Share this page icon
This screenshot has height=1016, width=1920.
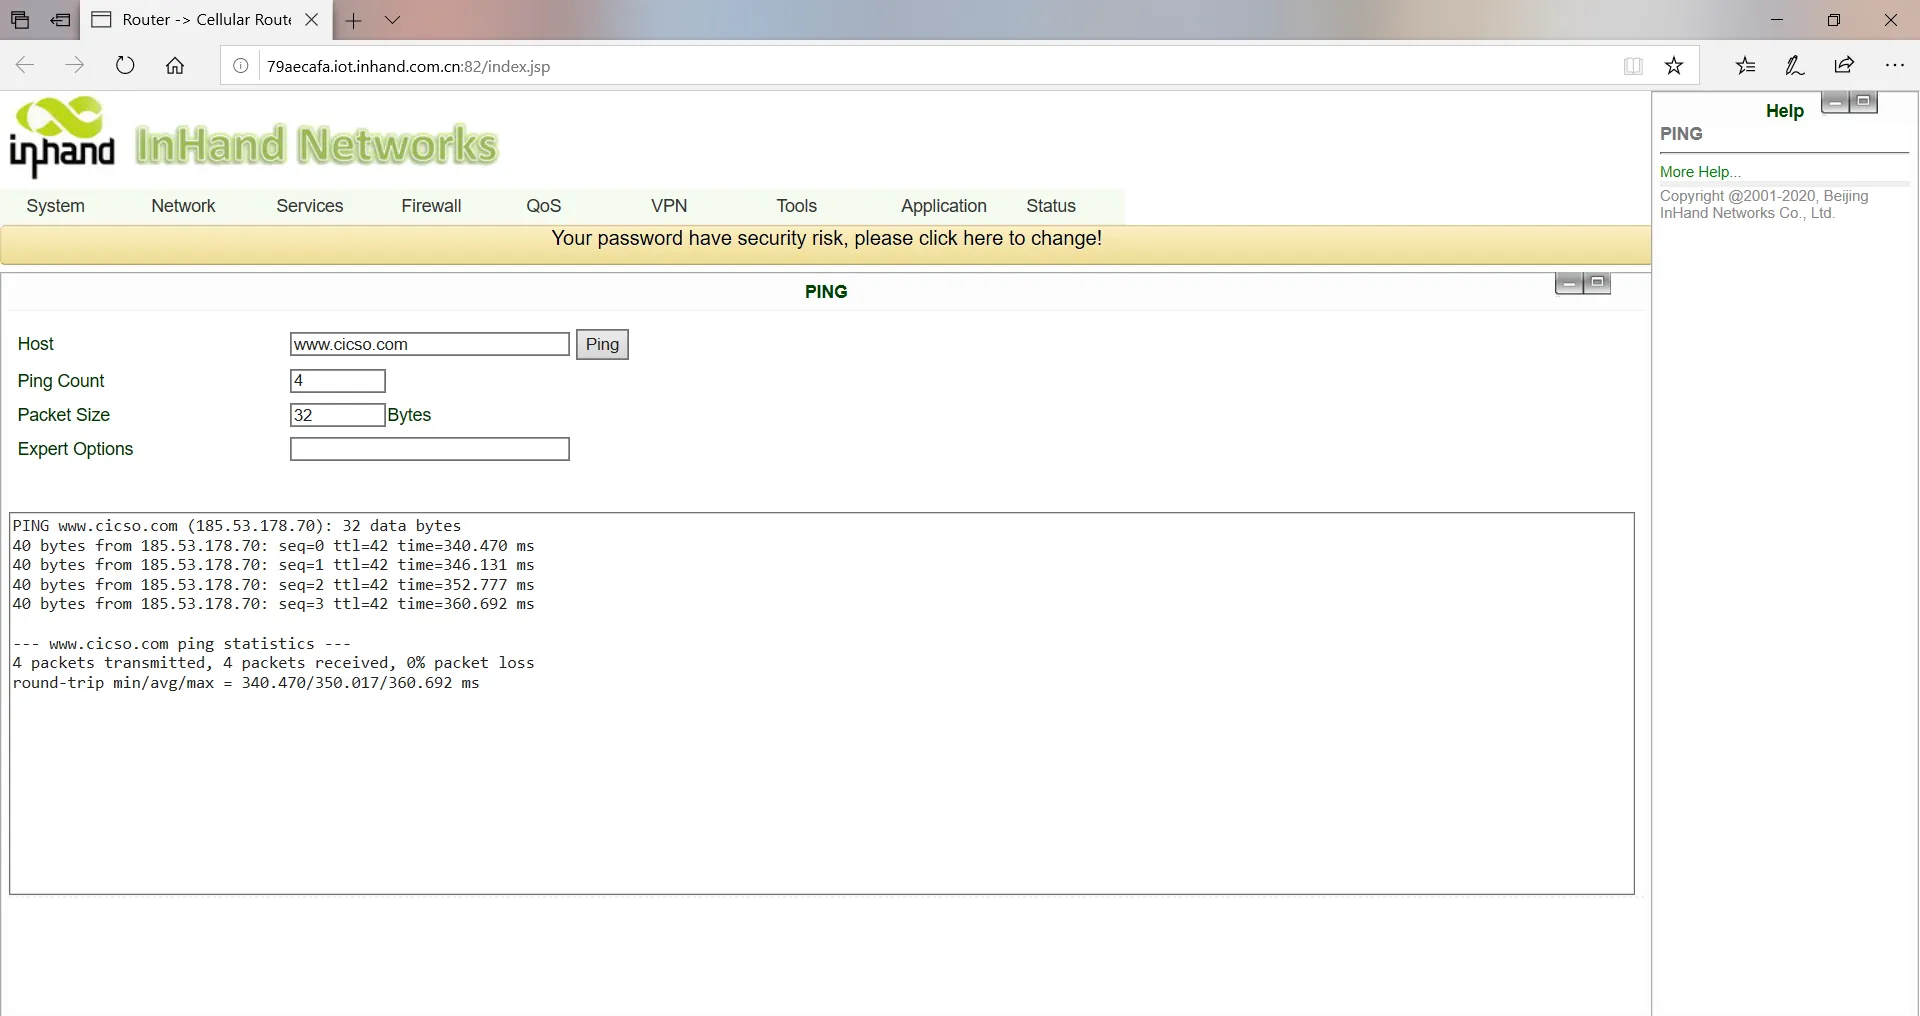click(1844, 66)
